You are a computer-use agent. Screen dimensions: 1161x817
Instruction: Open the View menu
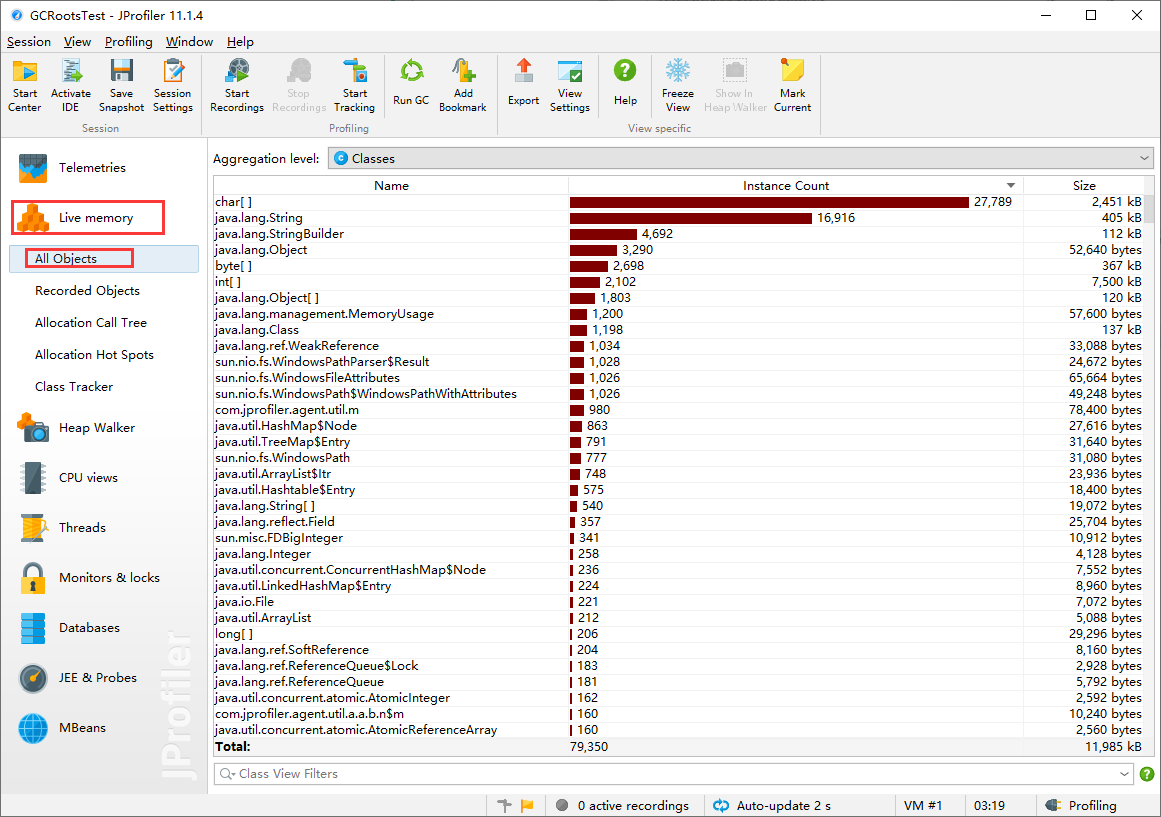(x=77, y=42)
